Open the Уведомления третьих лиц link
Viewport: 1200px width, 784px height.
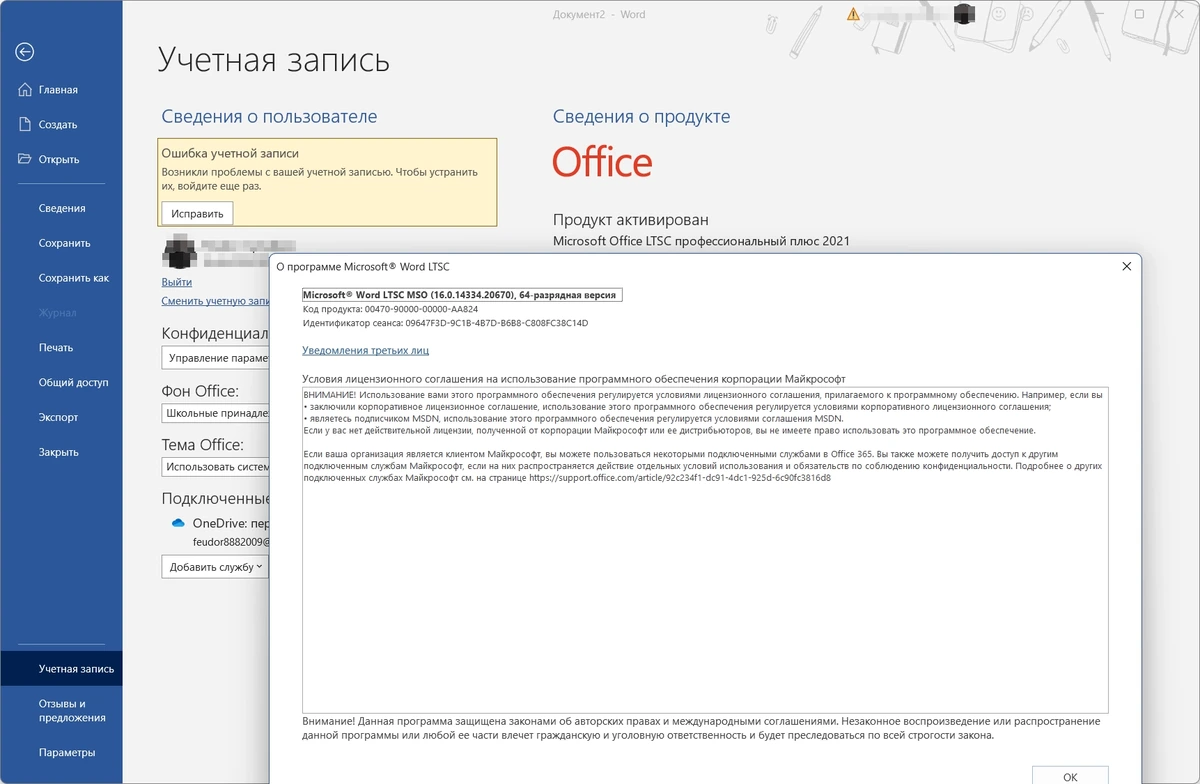(x=366, y=351)
